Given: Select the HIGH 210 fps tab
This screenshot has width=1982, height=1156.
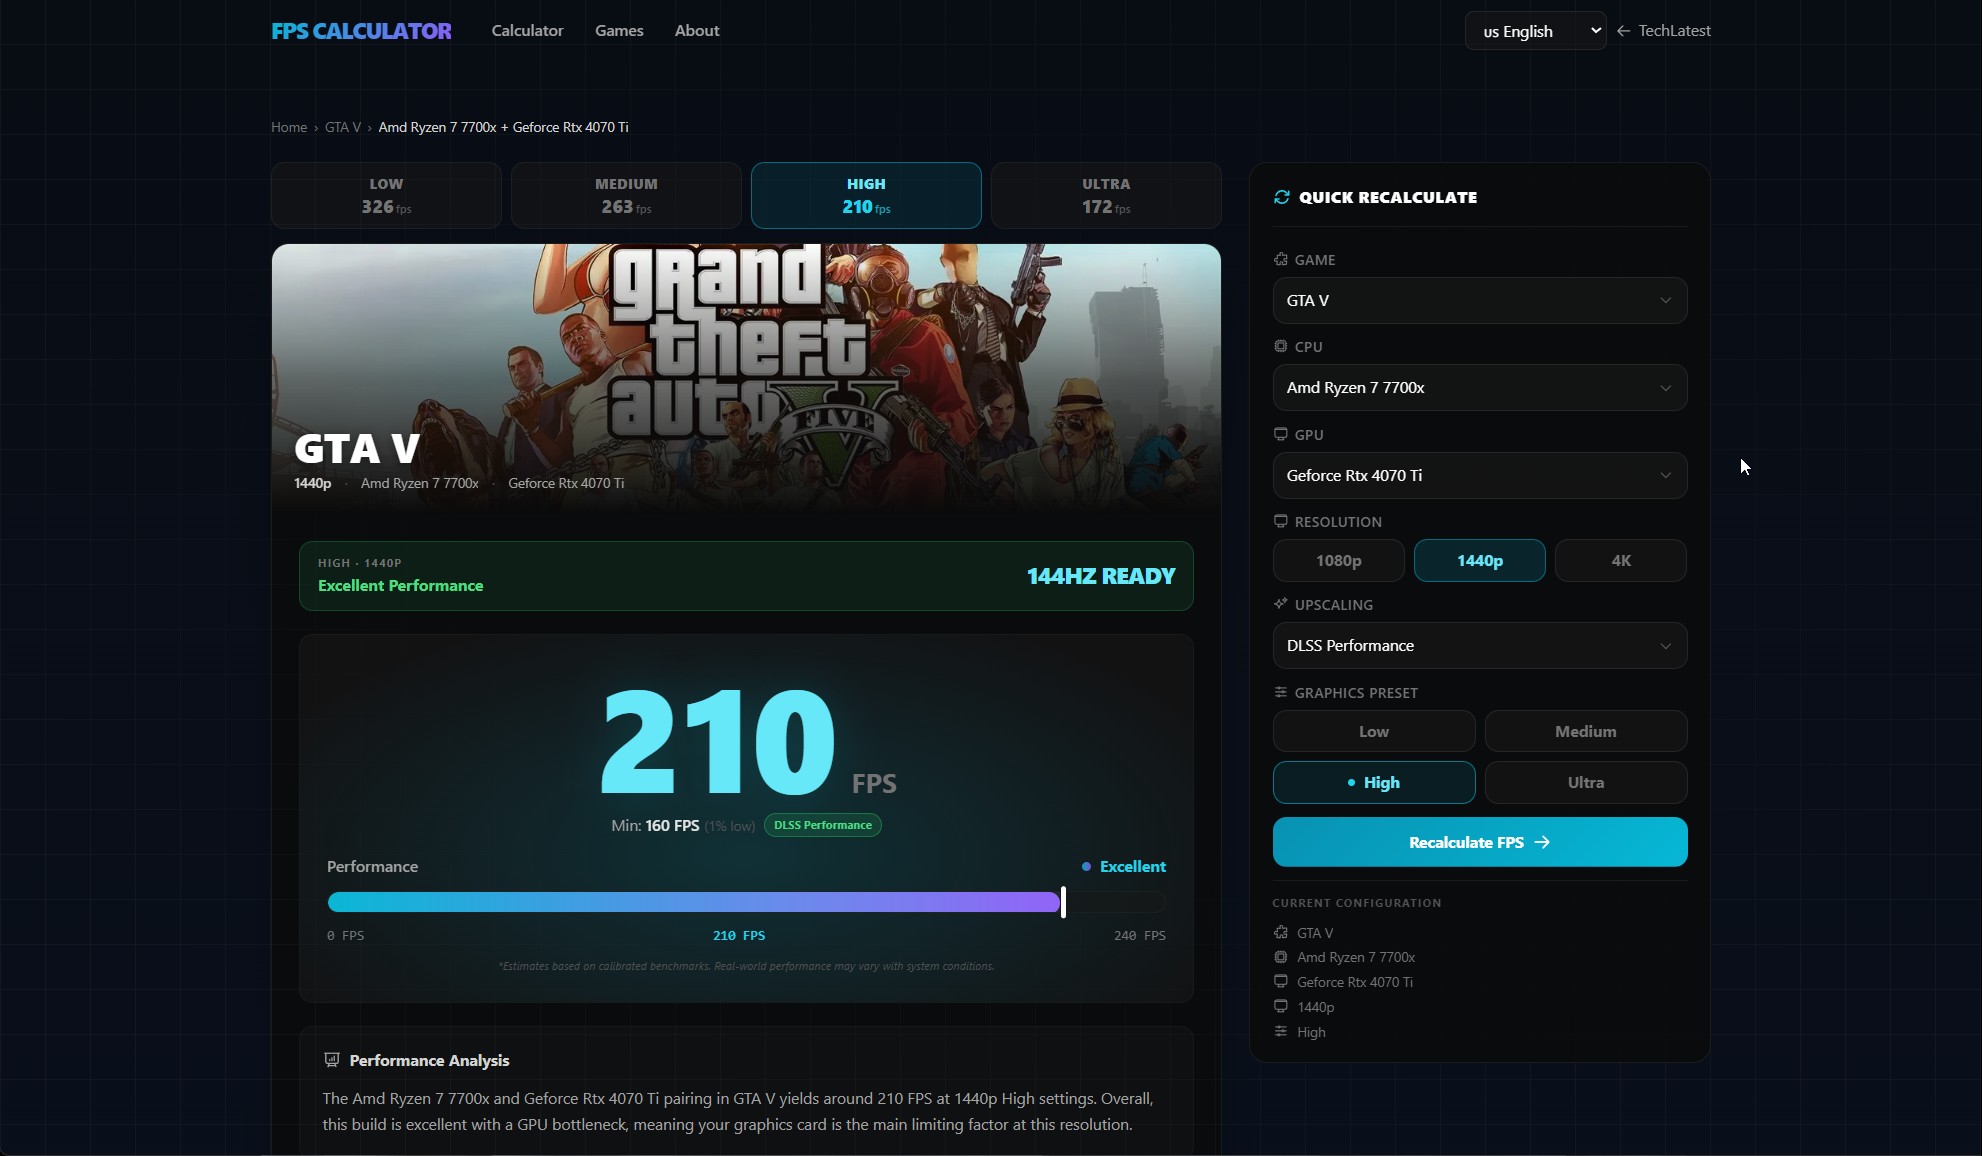Looking at the screenshot, I should pyautogui.click(x=866, y=196).
